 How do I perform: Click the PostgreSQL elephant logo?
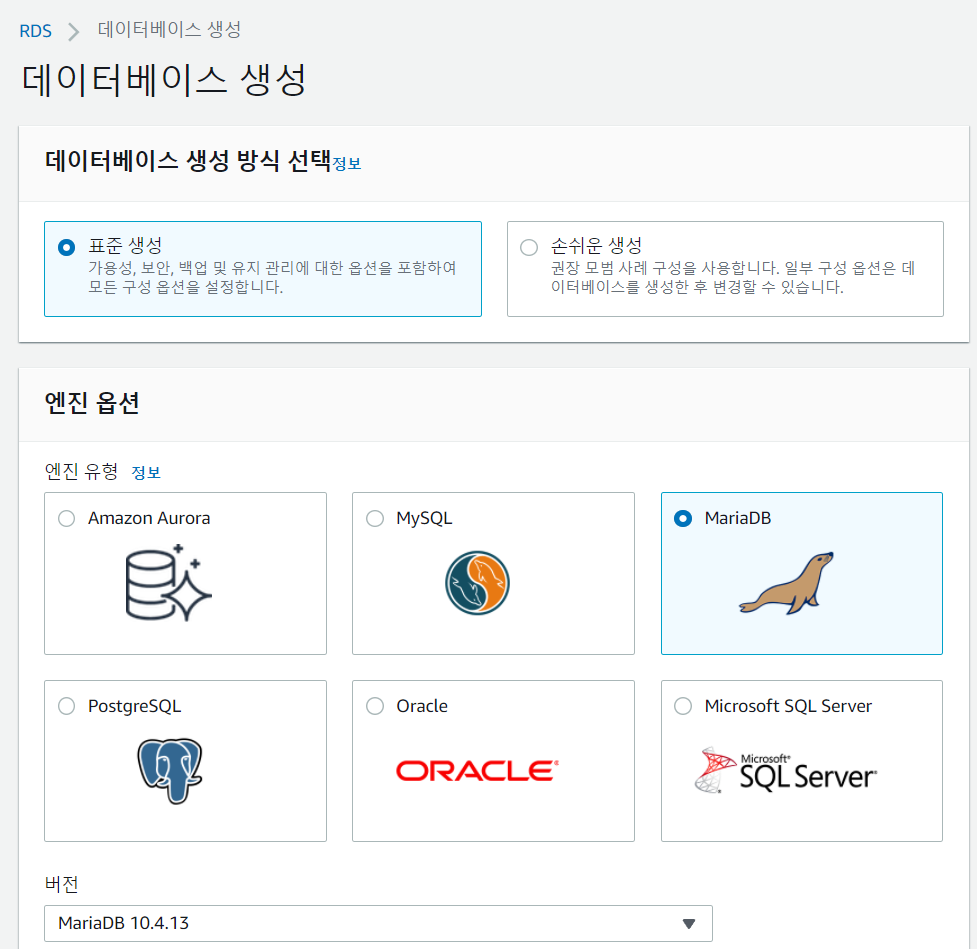pyautogui.click(x=169, y=771)
